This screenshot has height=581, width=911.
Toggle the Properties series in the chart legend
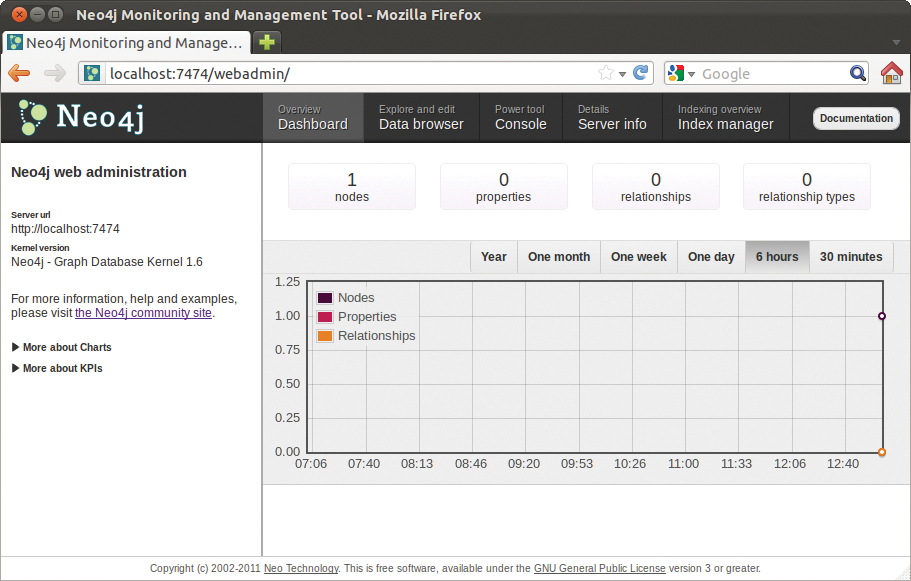click(x=364, y=316)
